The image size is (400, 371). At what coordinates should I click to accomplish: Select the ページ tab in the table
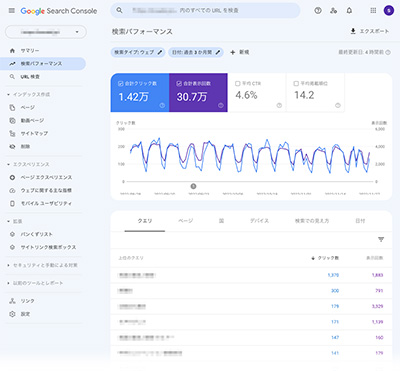coord(186,221)
